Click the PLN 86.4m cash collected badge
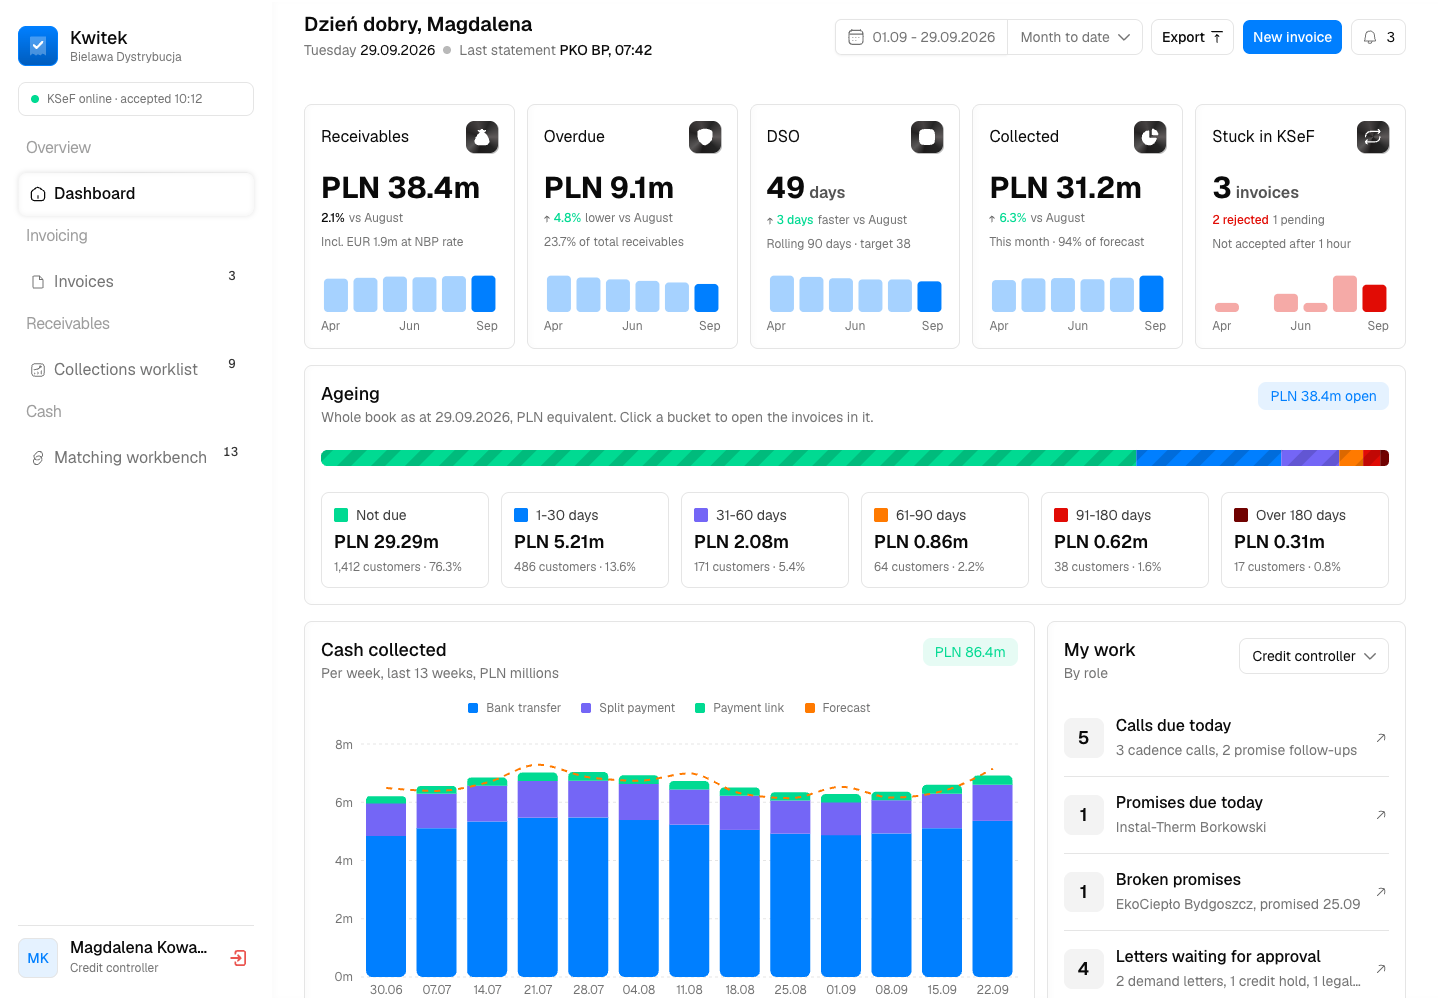 click(970, 652)
